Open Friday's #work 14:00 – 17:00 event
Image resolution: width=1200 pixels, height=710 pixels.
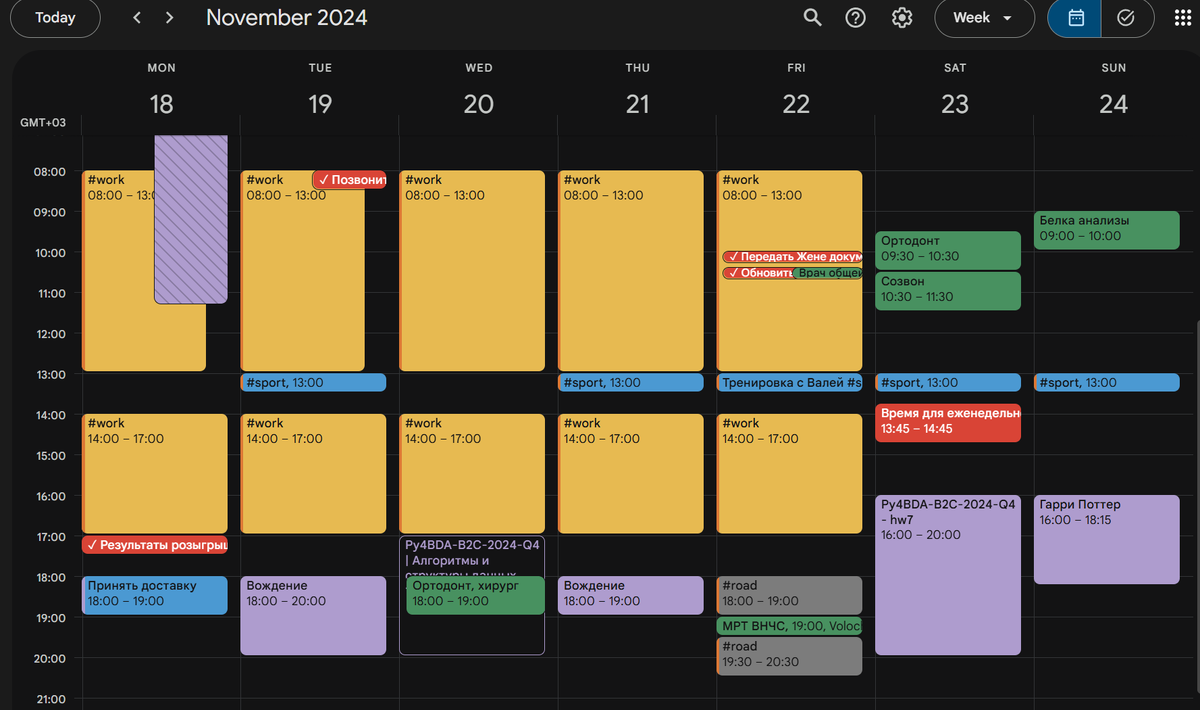click(x=790, y=473)
